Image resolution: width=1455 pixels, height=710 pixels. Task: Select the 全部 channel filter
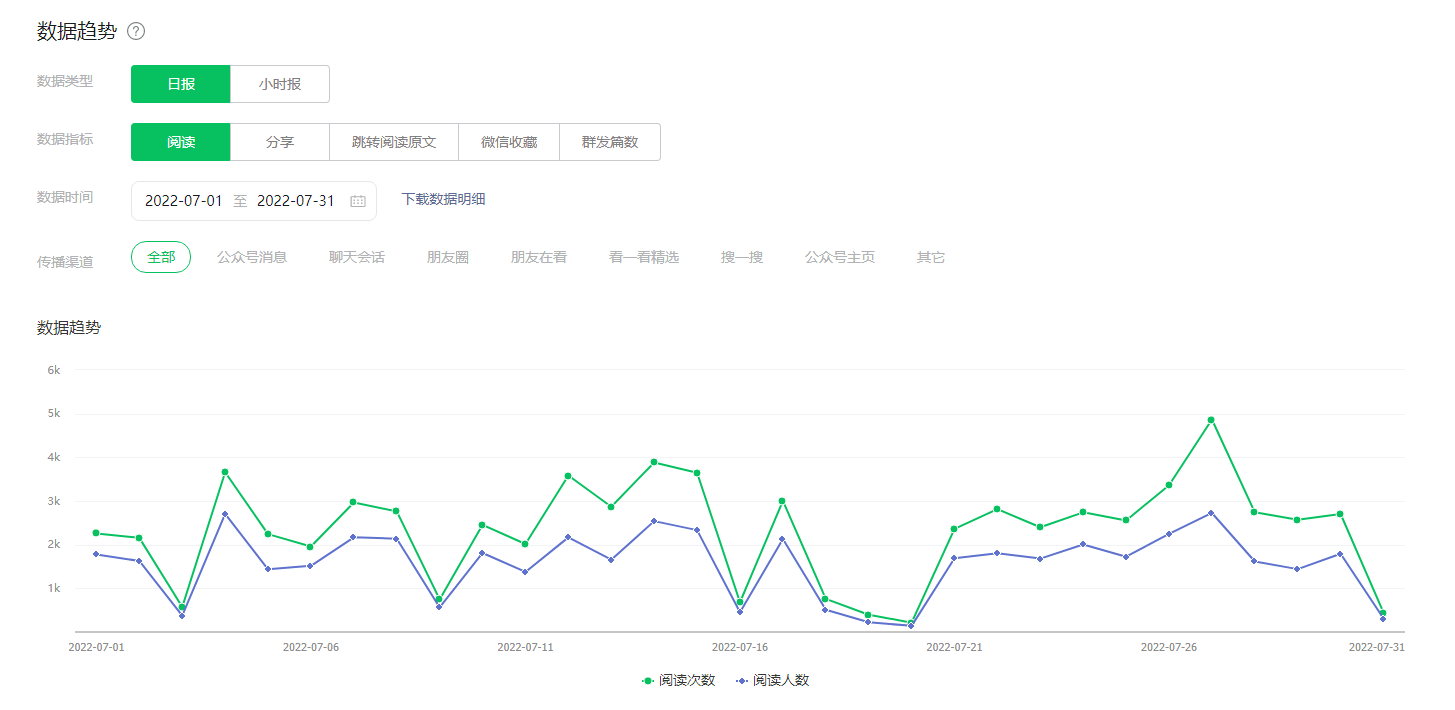coord(161,257)
